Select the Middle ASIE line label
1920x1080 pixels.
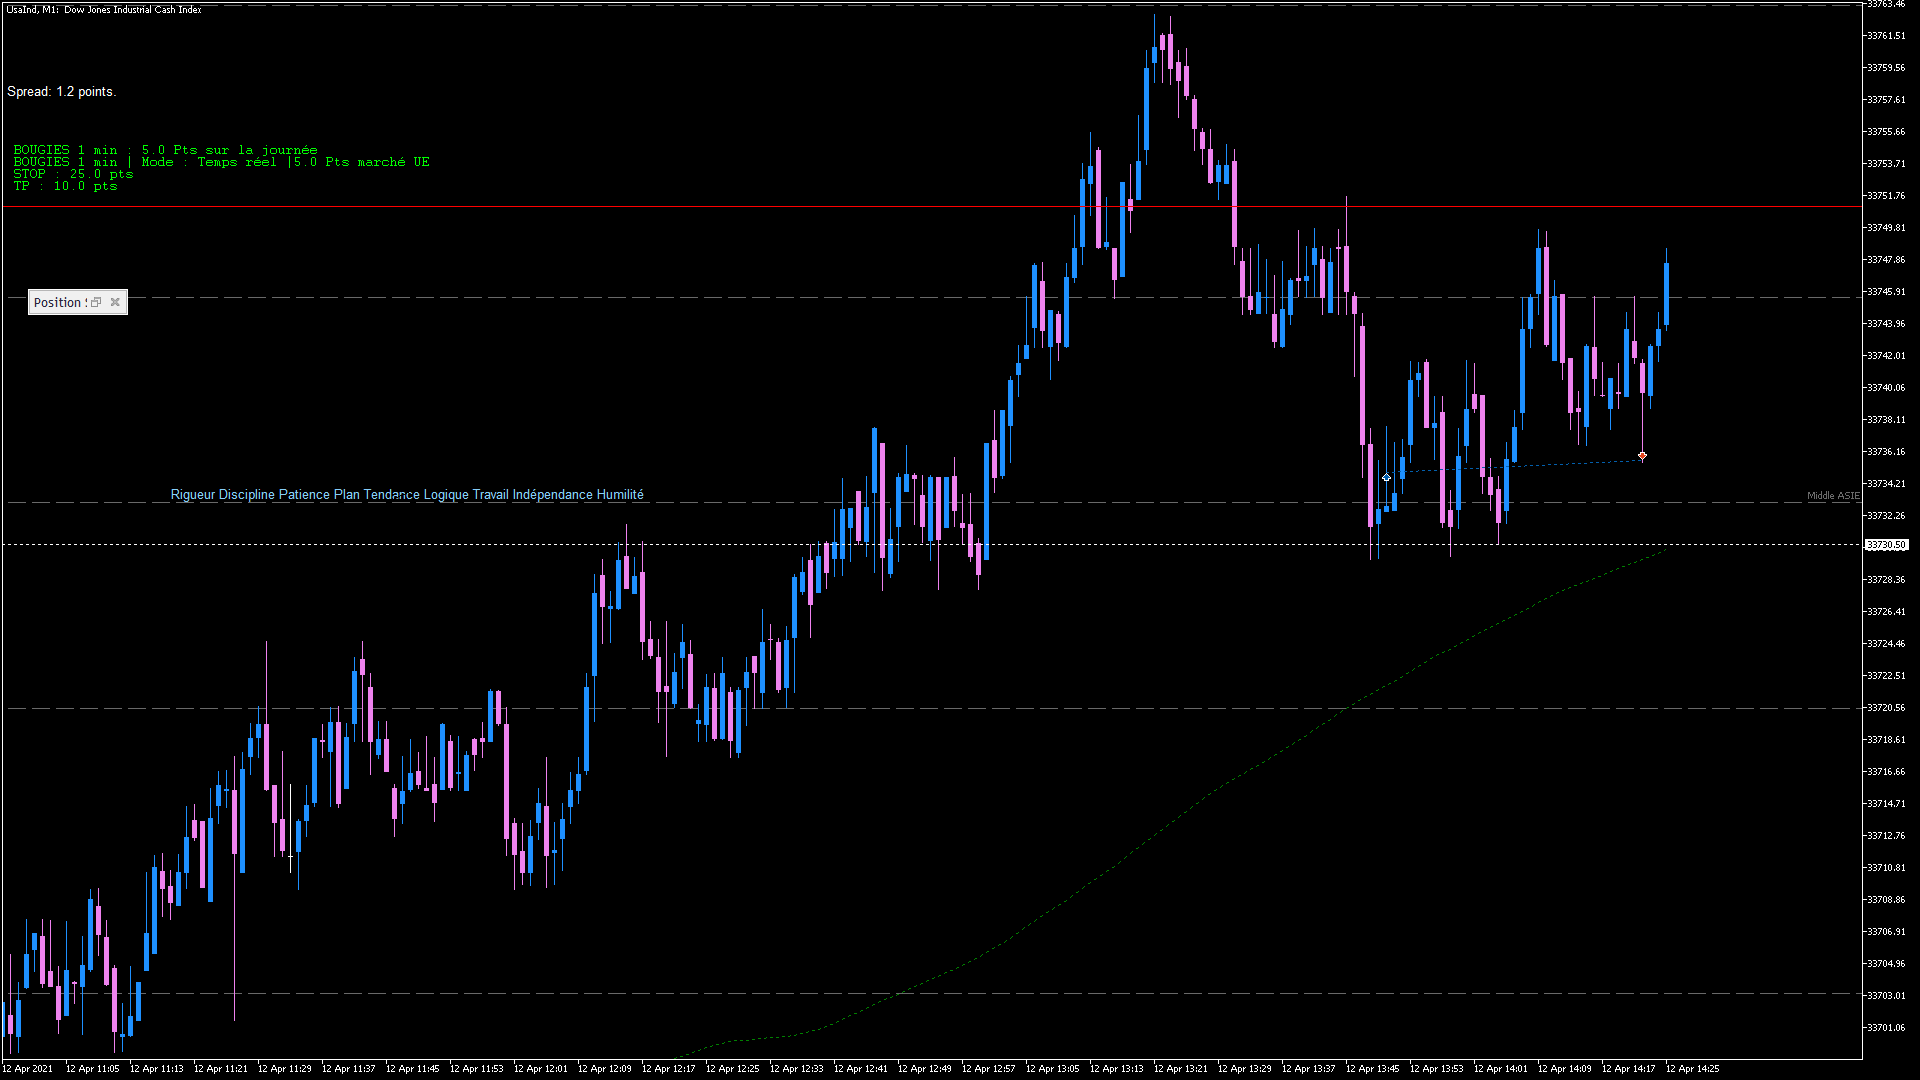point(1832,496)
